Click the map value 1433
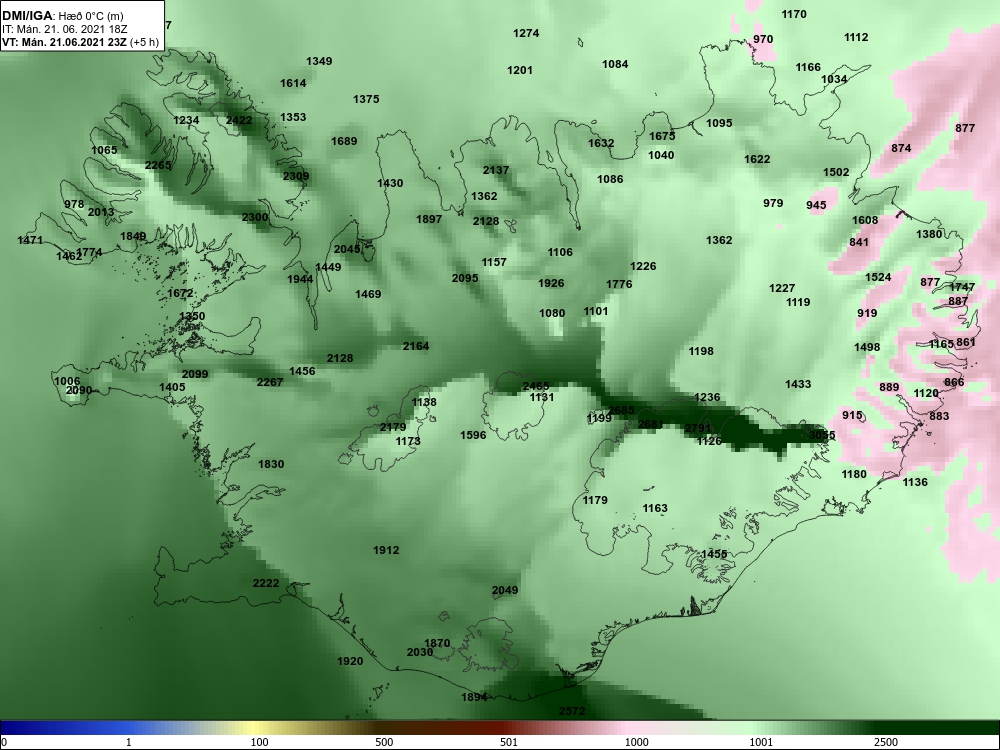 coord(798,383)
